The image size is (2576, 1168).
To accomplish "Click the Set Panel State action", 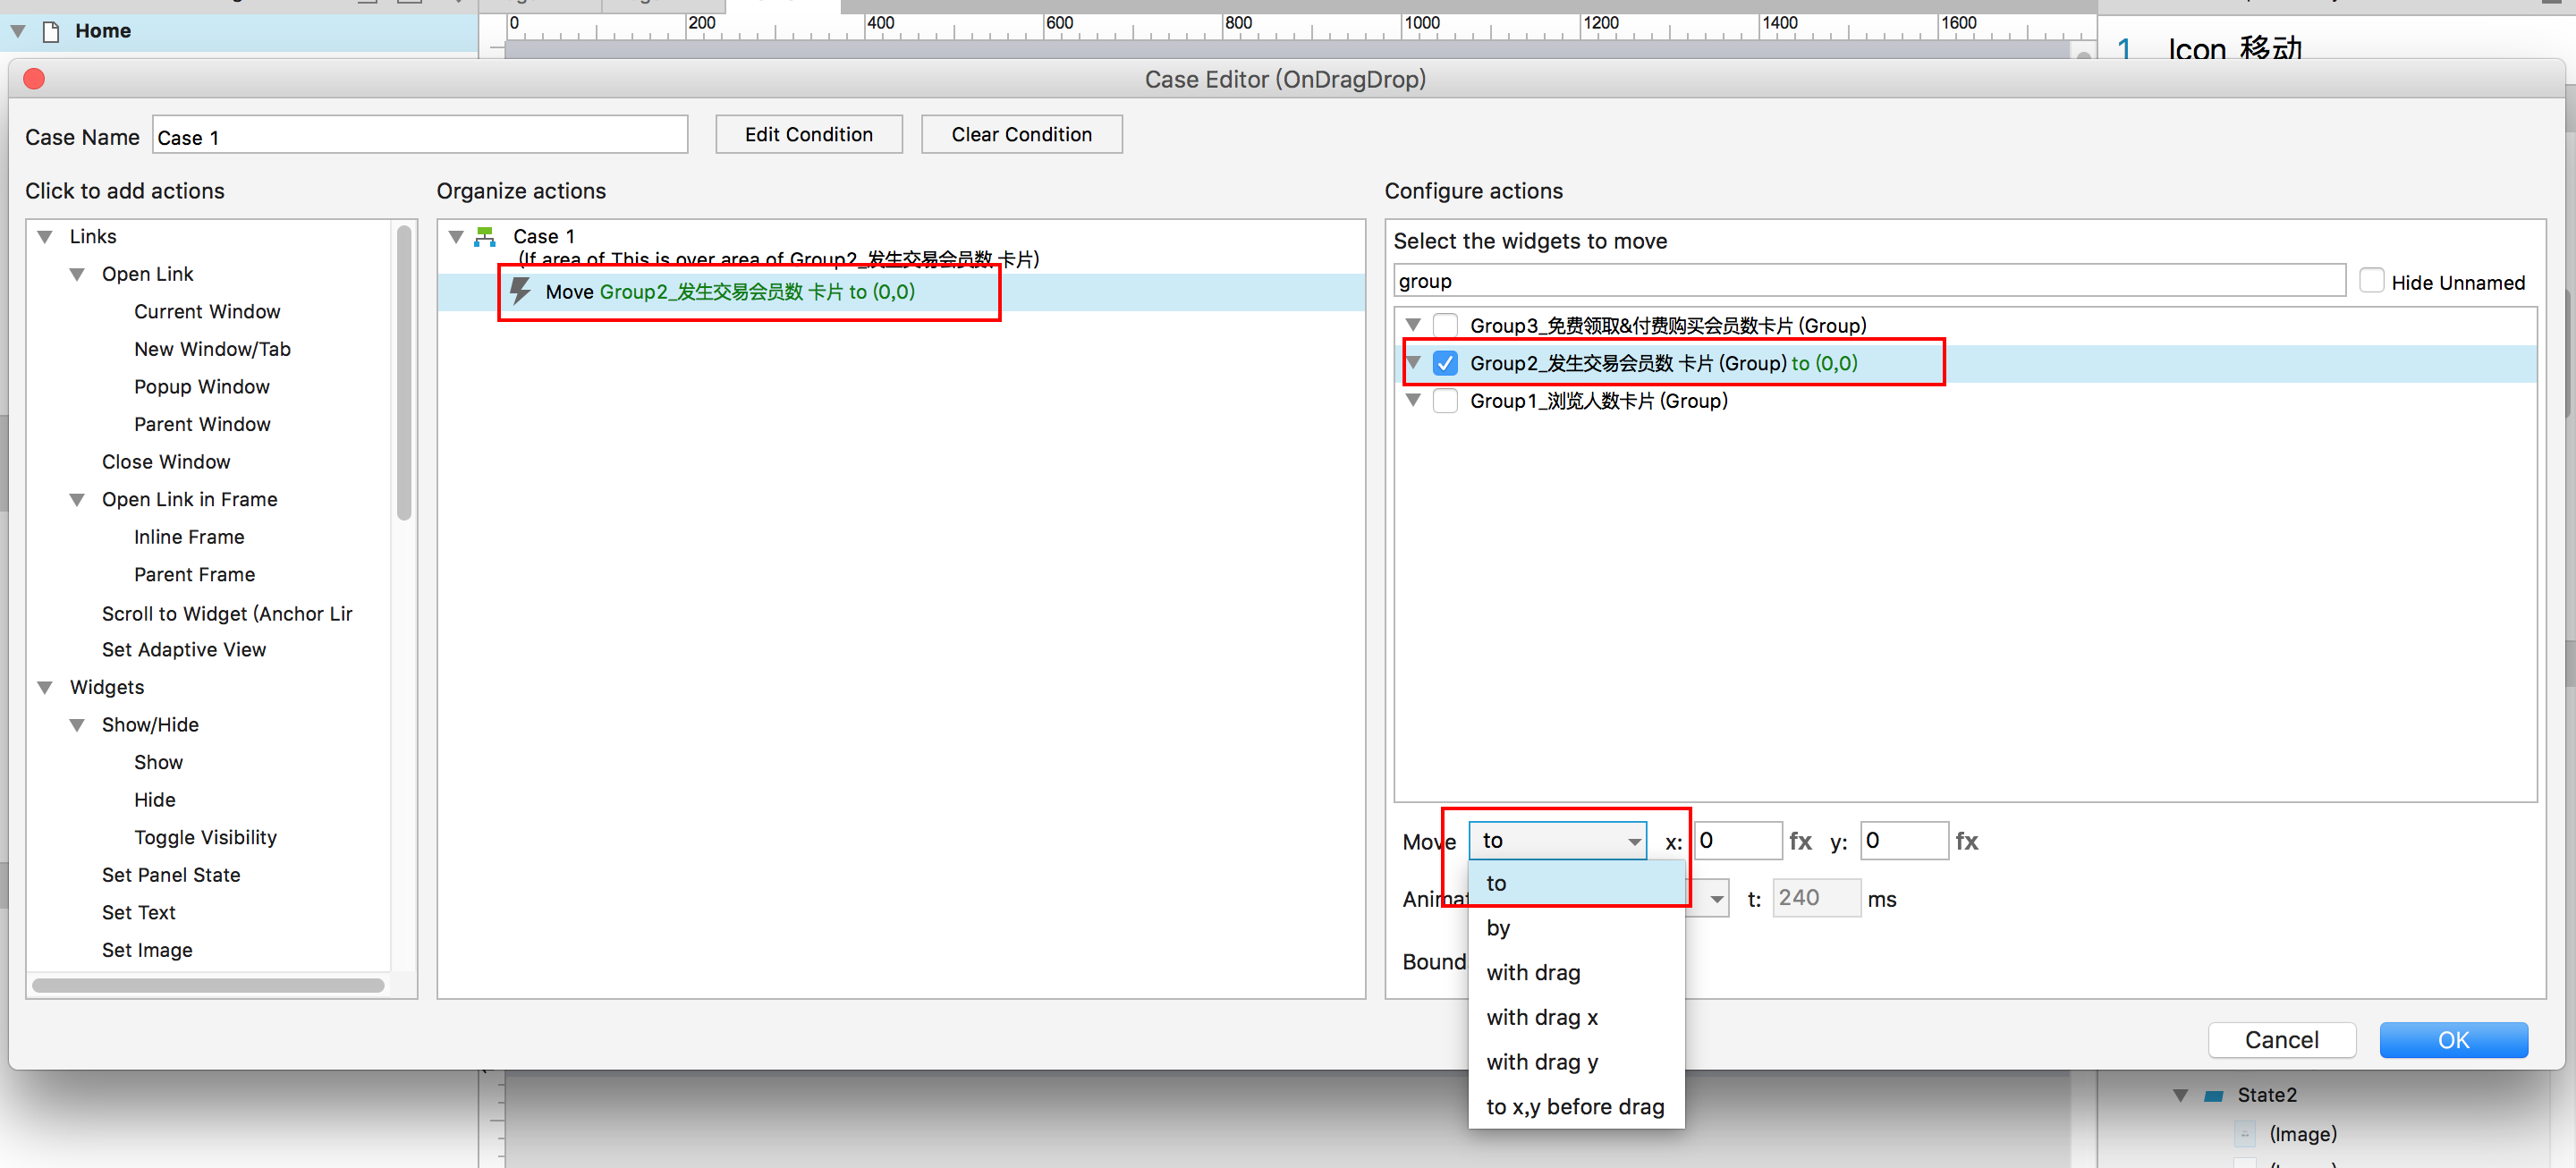I will (171, 875).
